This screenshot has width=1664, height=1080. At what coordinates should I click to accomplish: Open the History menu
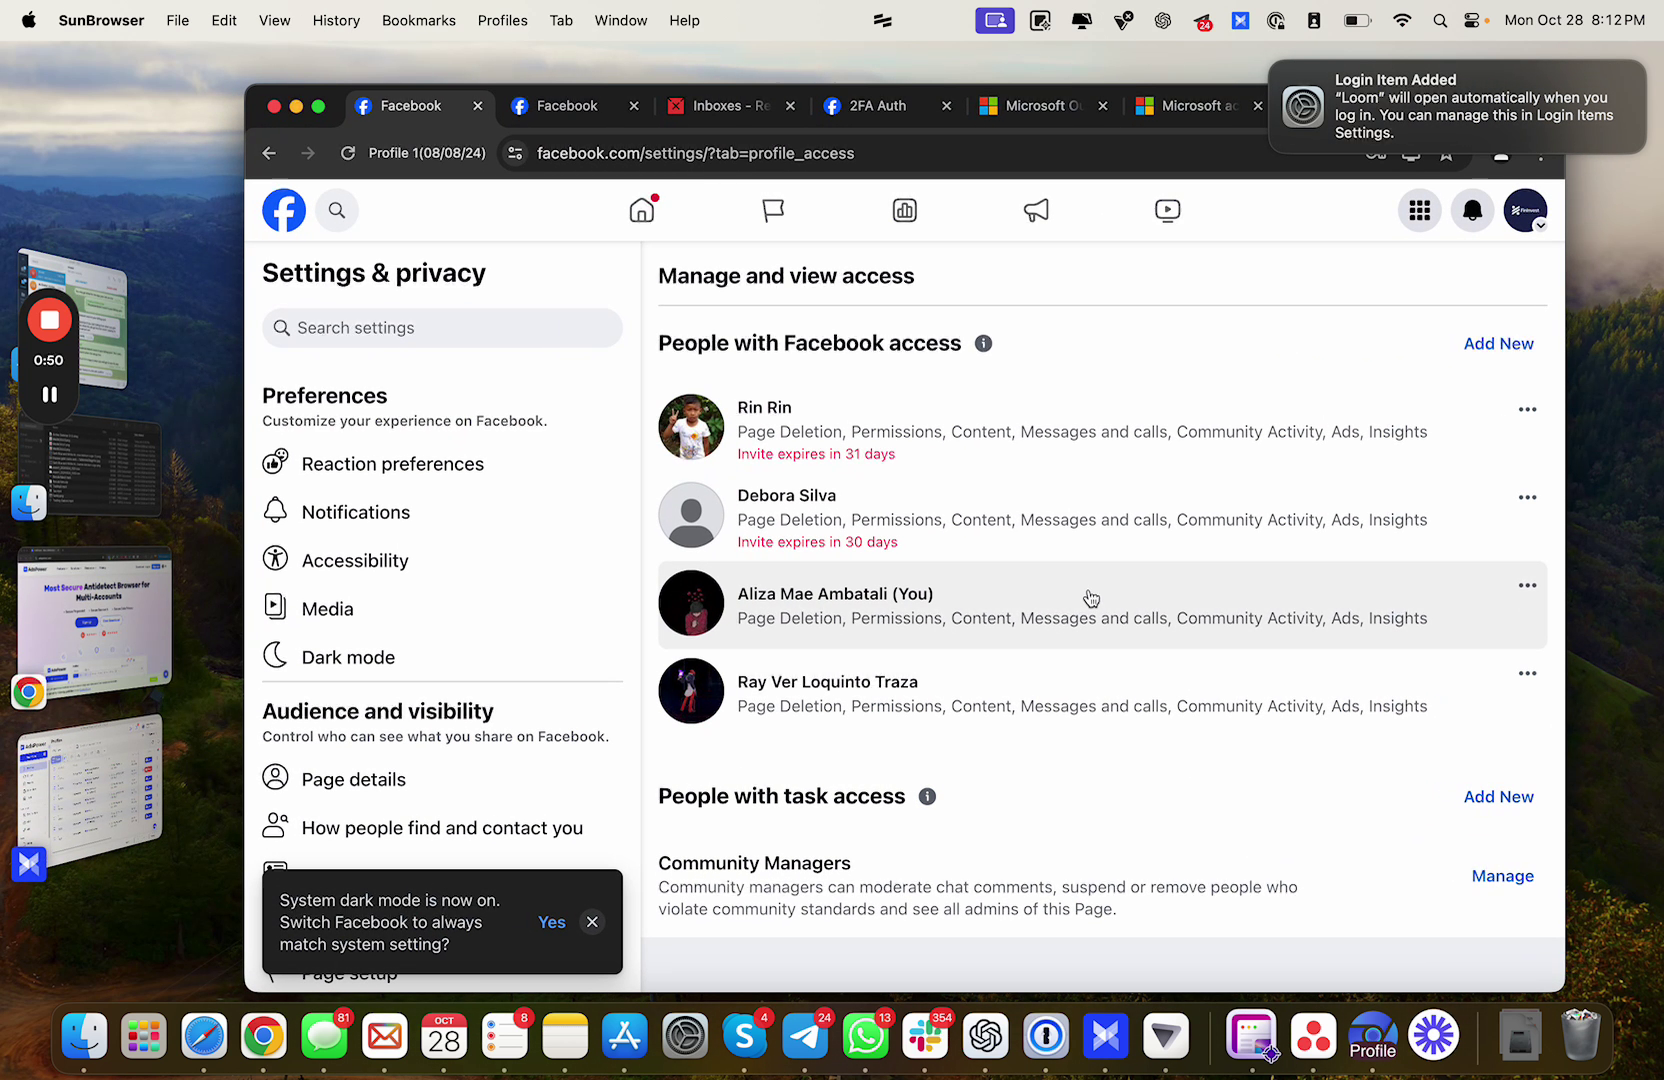336,20
